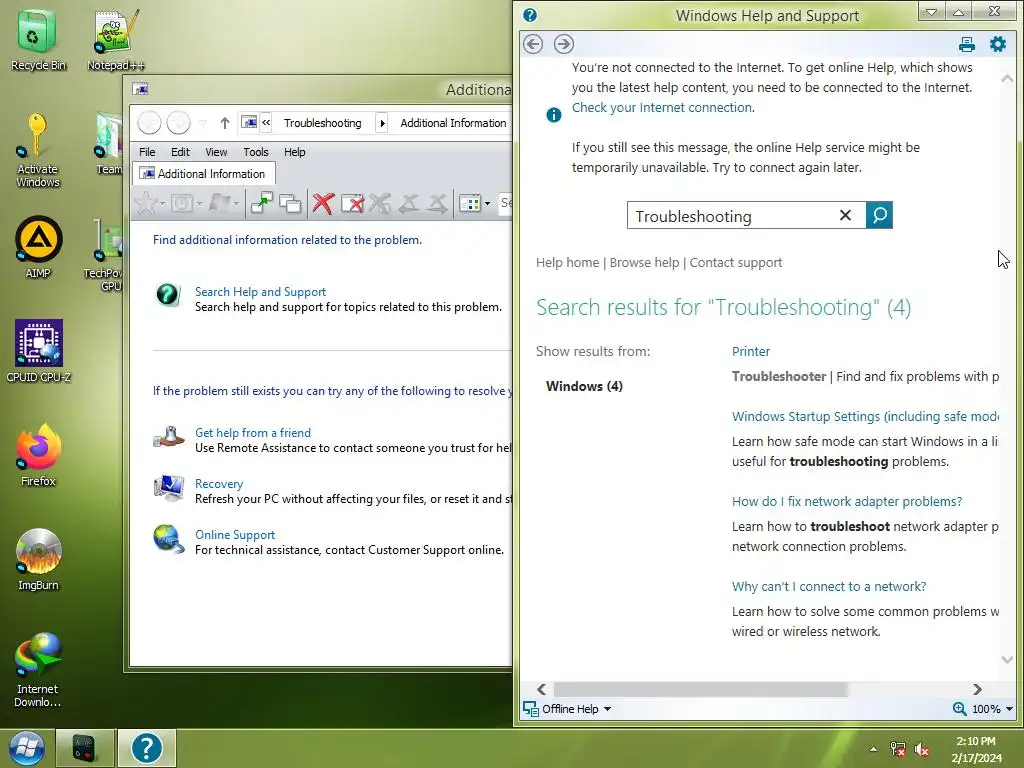Open 'Why can't I connect to a network?'
1024x768 pixels.
[829, 586]
